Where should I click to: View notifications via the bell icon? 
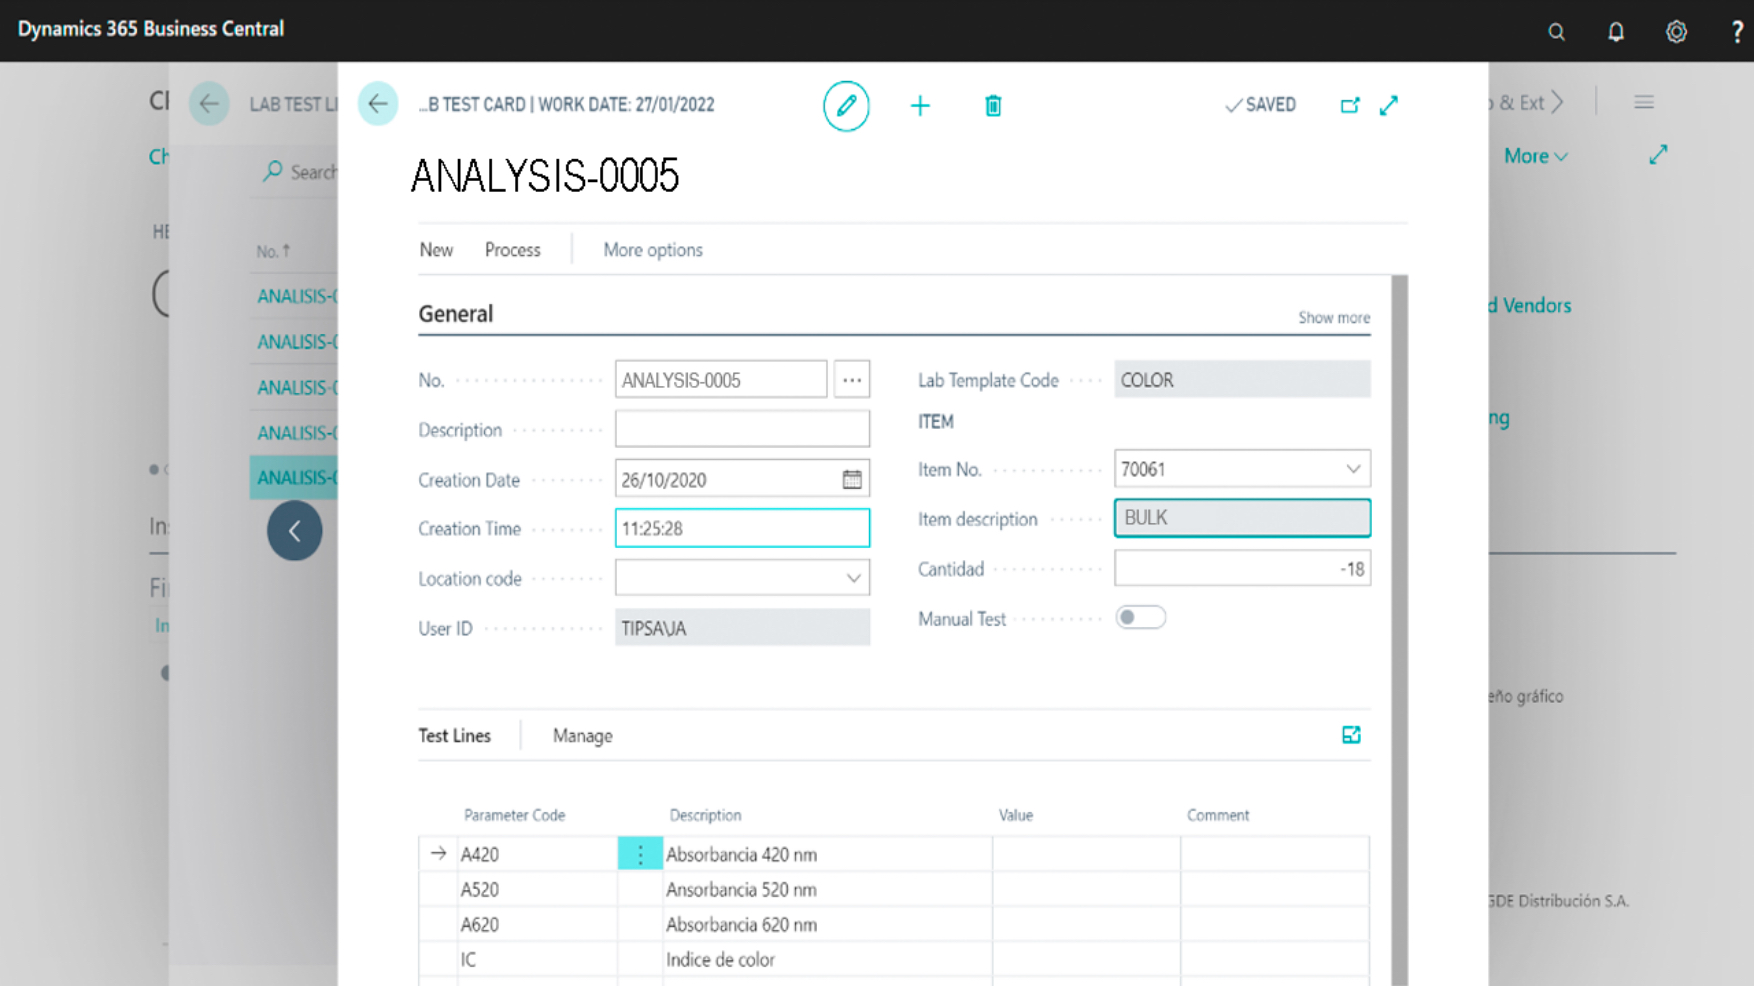coord(1616,31)
